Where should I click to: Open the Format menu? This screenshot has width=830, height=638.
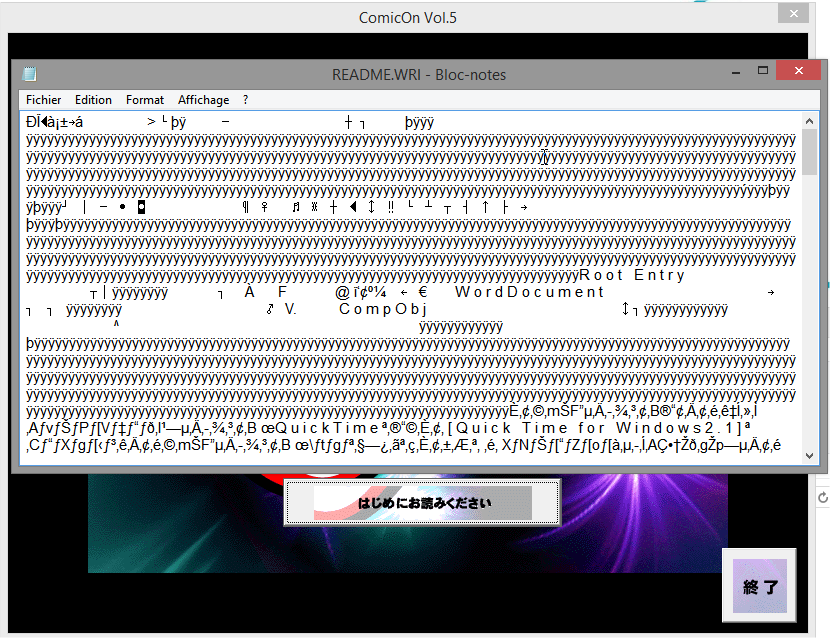click(x=145, y=100)
